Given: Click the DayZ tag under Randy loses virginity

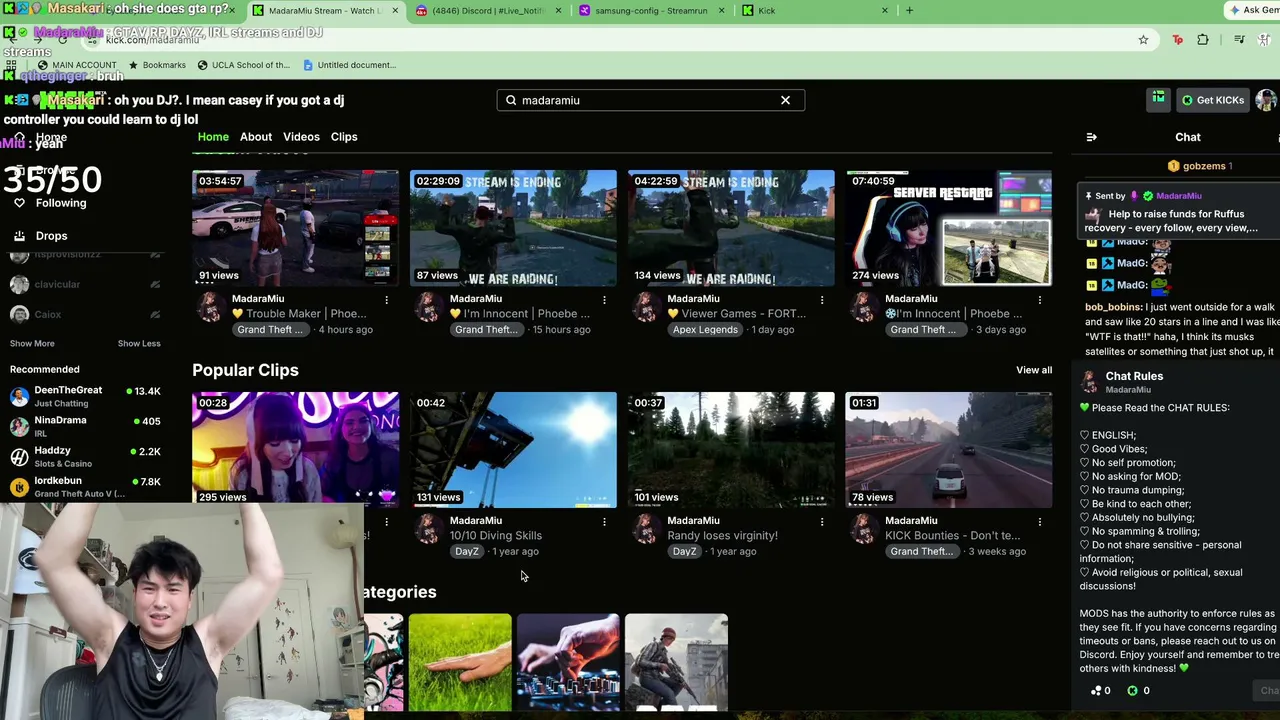Looking at the screenshot, I should (685, 552).
